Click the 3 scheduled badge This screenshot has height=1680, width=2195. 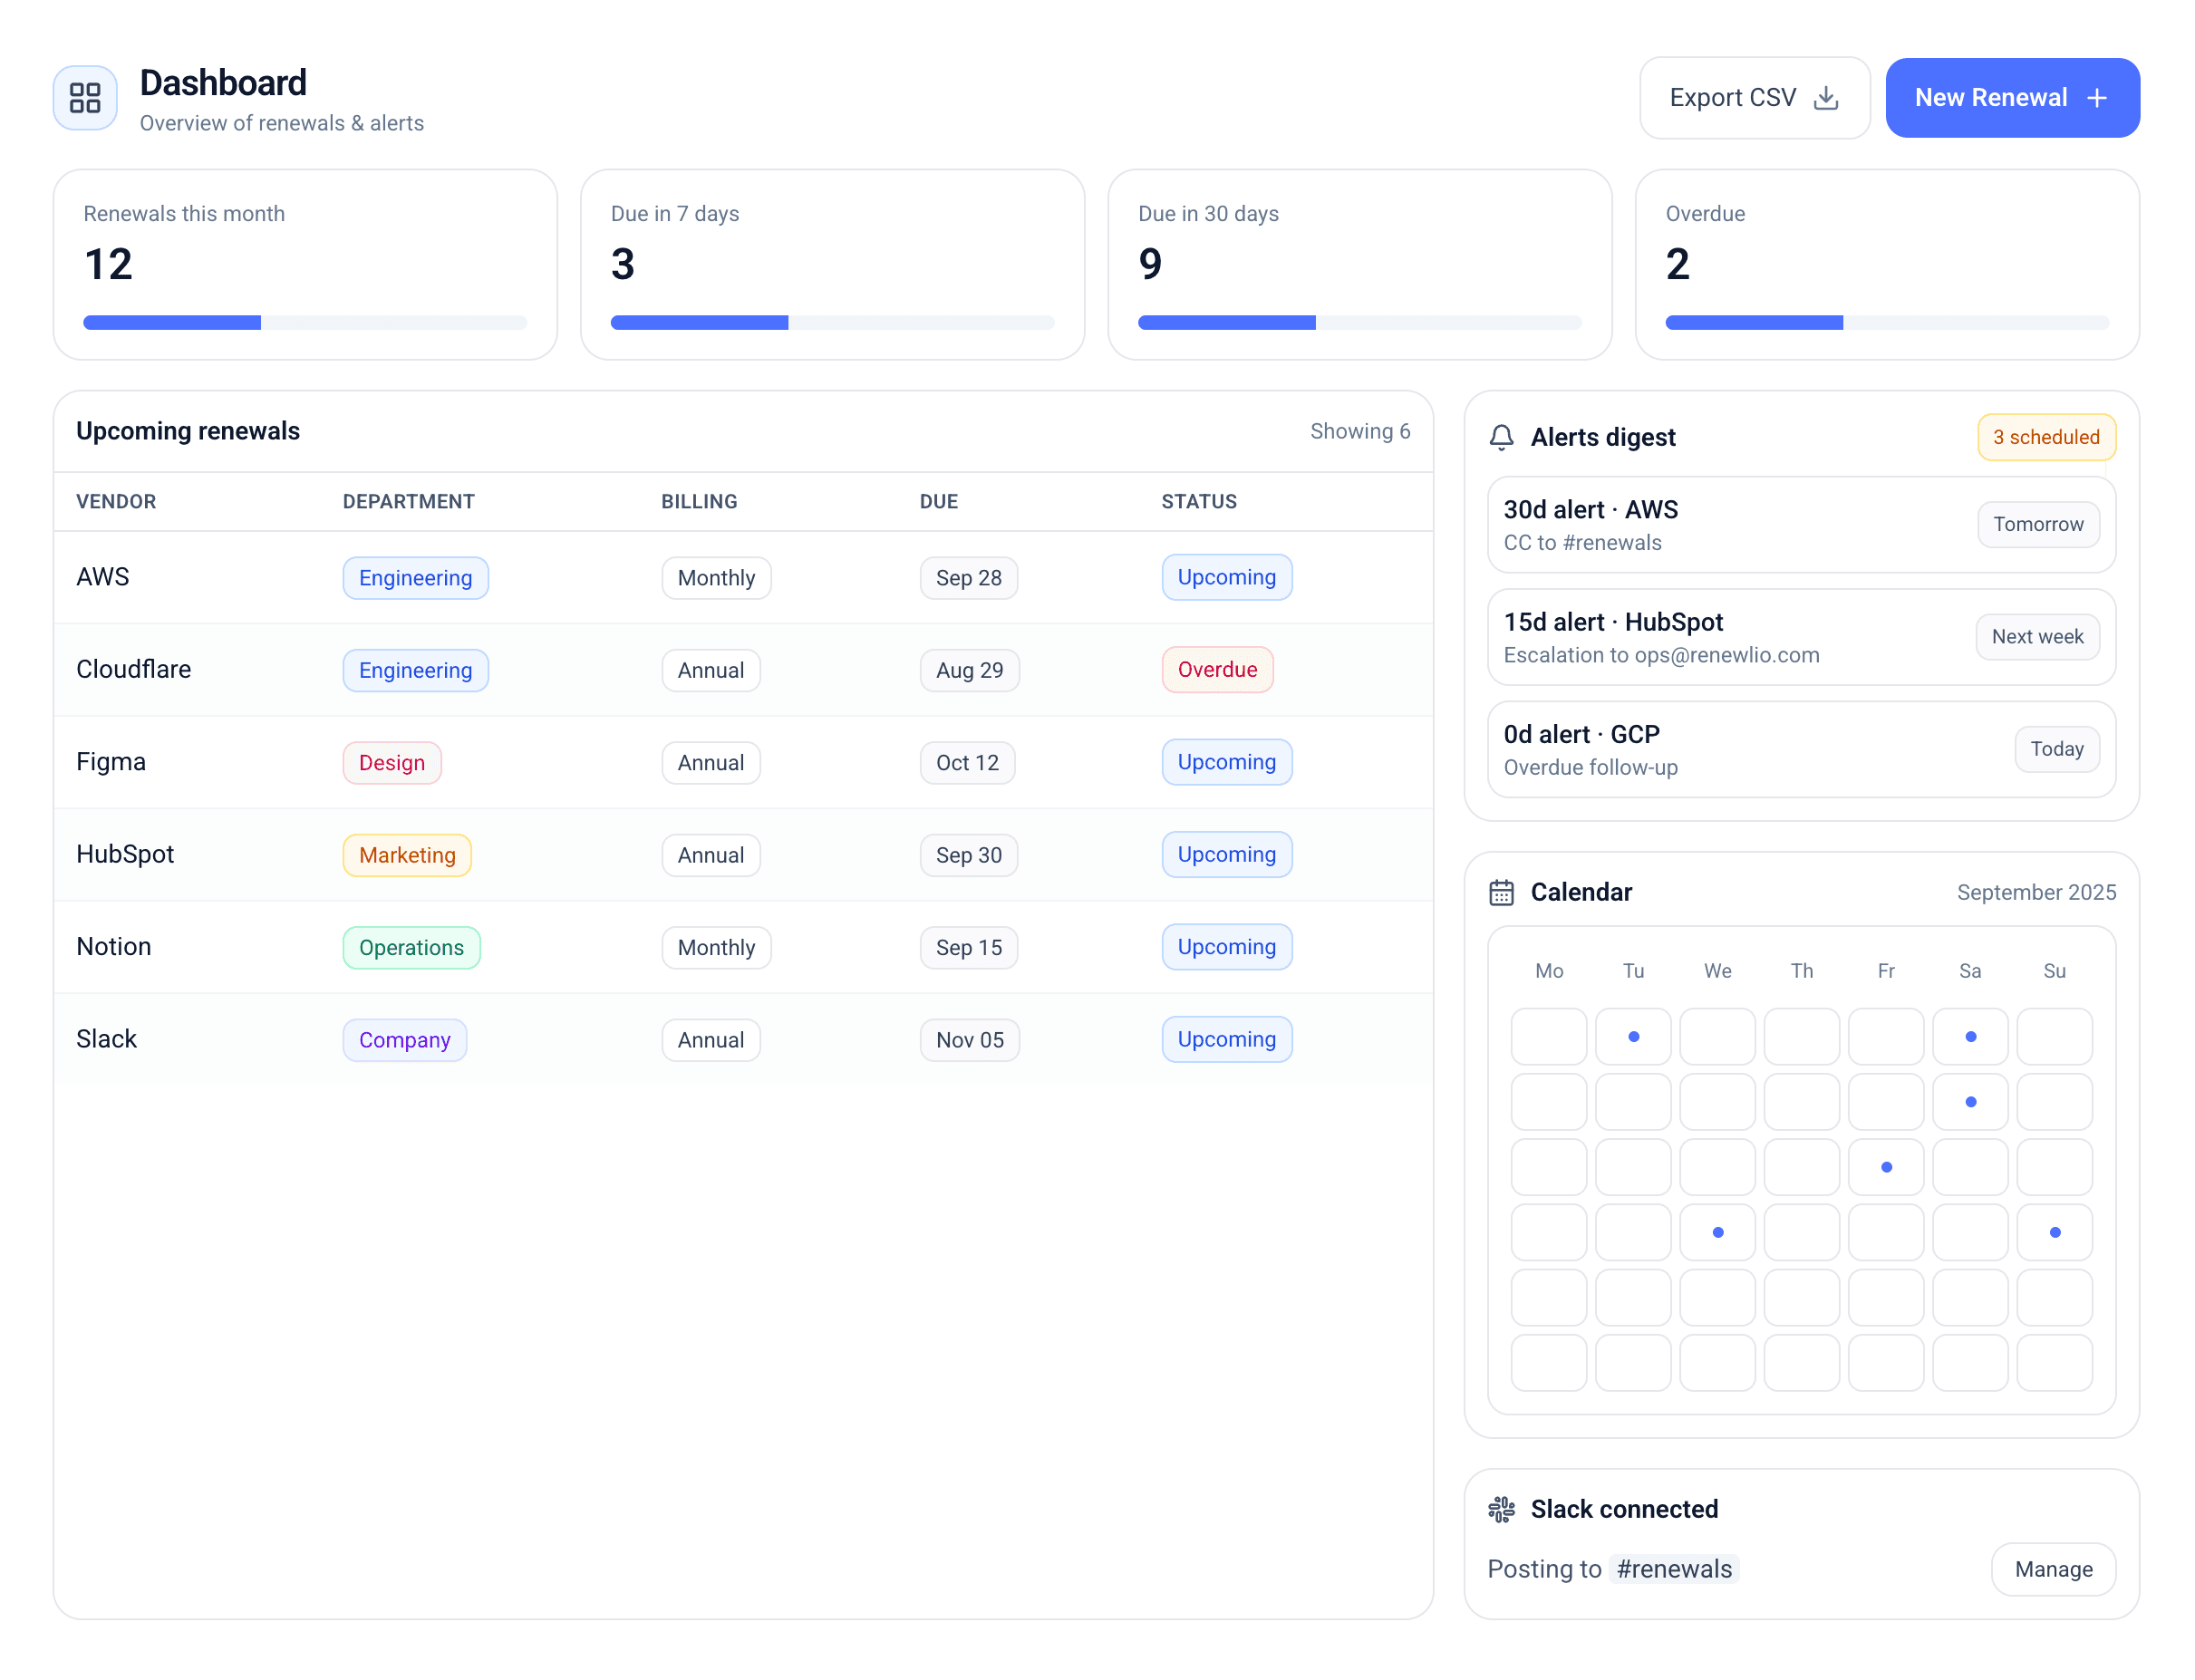click(2045, 437)
